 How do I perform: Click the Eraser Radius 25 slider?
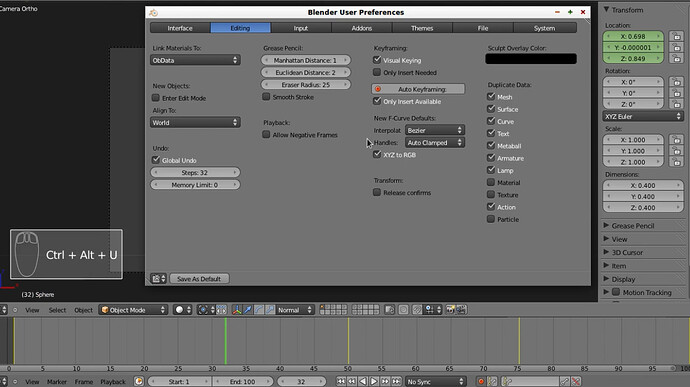click(306, 85)
